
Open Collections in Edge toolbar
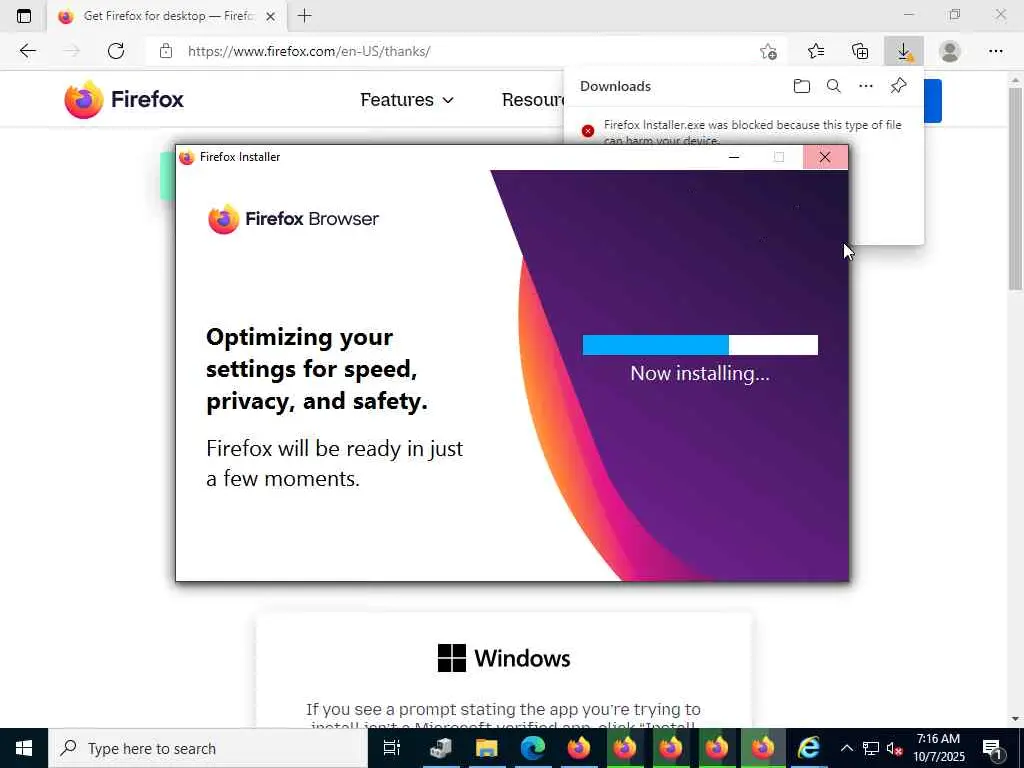860,51
